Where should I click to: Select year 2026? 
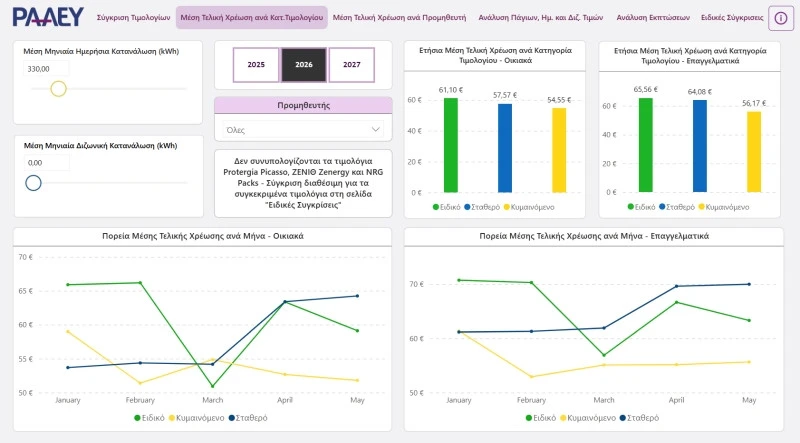coord(304,65)
